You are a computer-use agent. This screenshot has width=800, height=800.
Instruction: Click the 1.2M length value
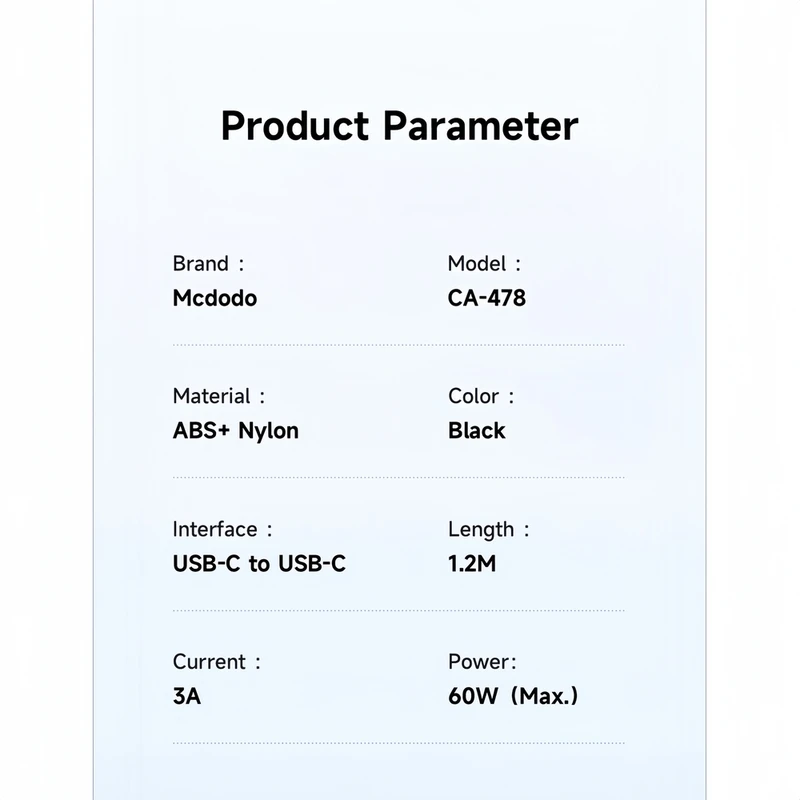(472, 564)
